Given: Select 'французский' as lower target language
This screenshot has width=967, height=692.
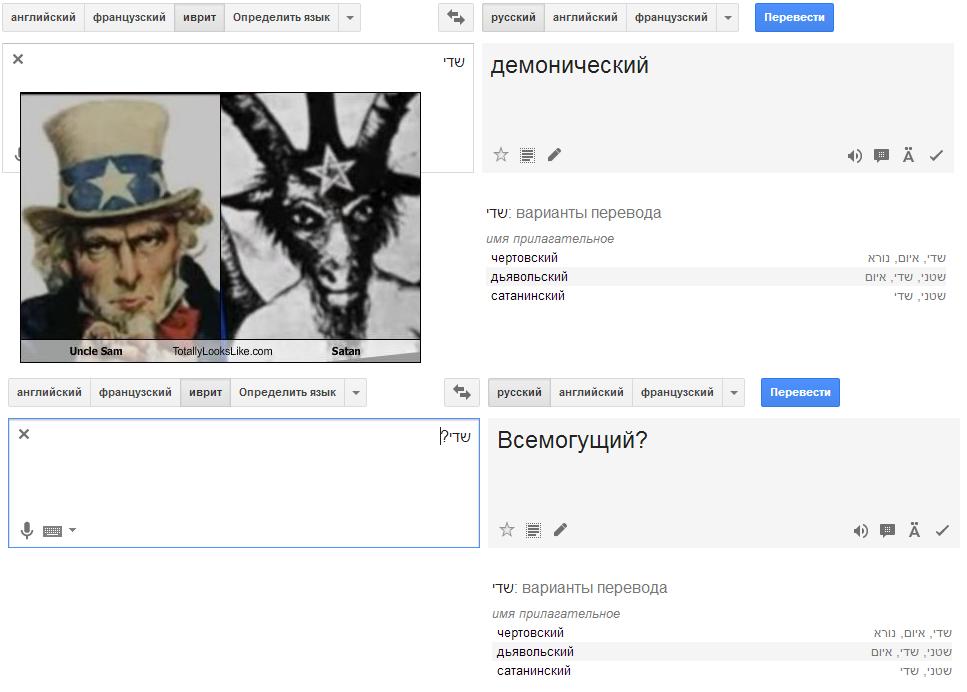Looking at the screenshot, I should tap(678, 392).
